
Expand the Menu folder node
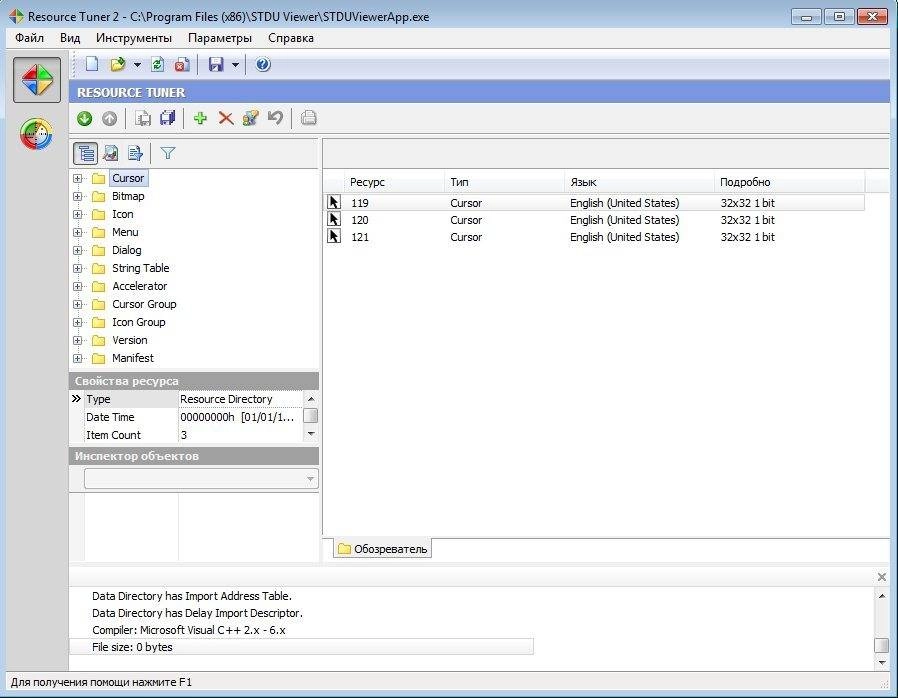77,232
